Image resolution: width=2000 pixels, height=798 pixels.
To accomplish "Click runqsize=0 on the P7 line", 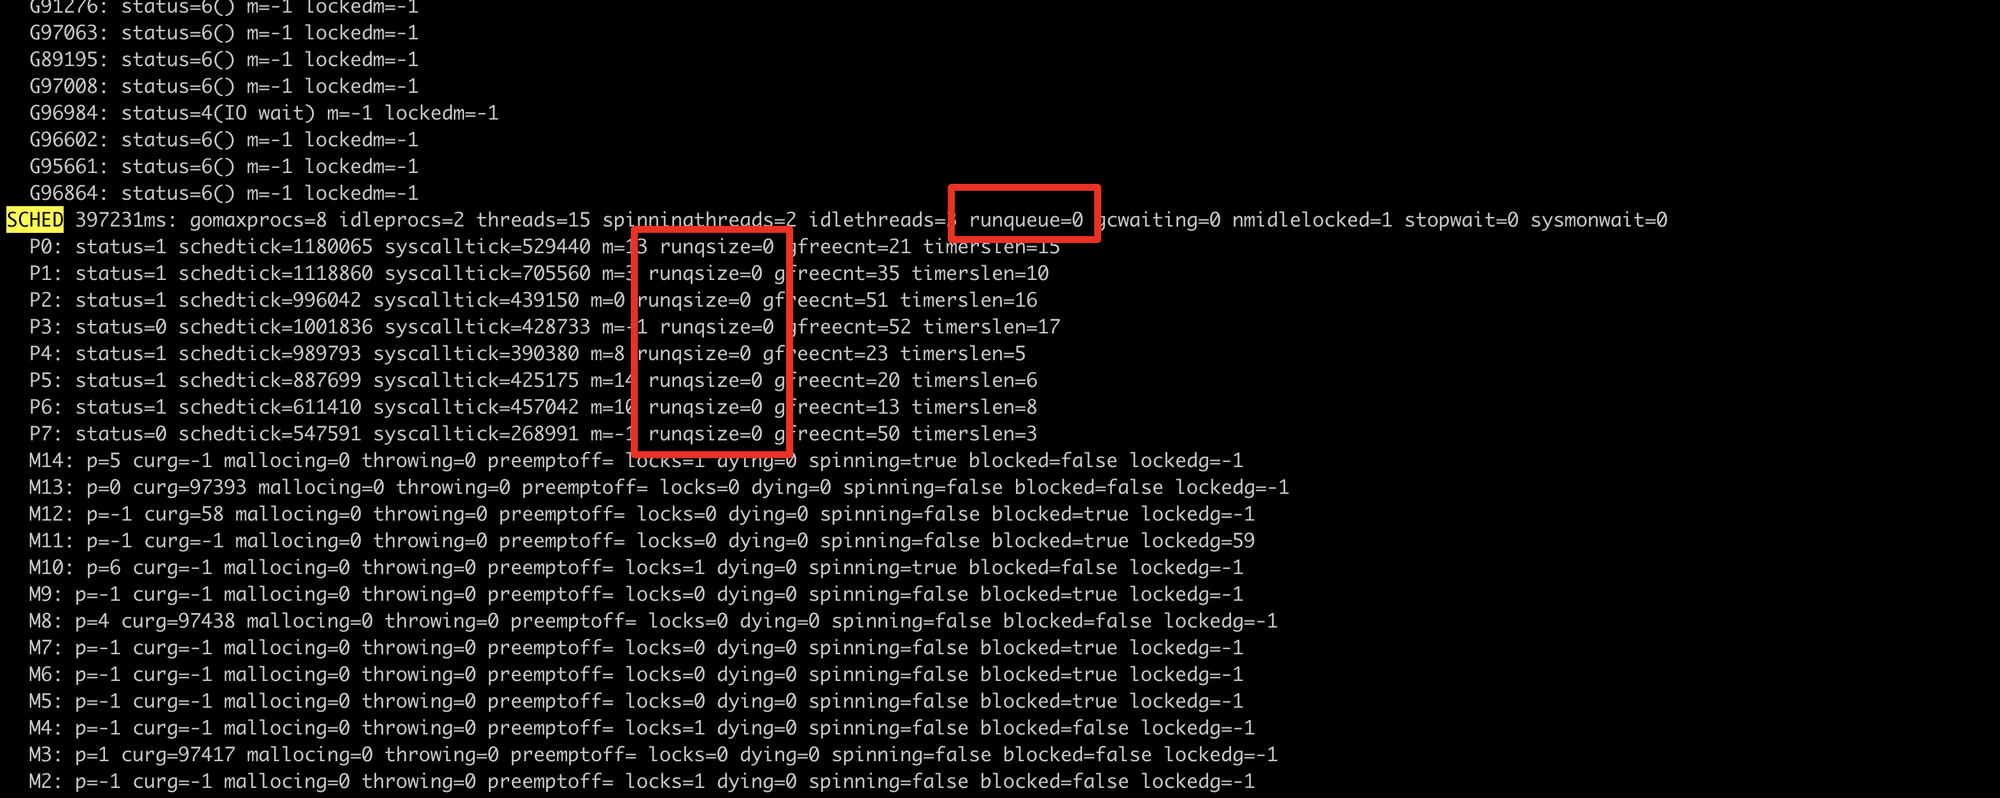I will point(705,434).
